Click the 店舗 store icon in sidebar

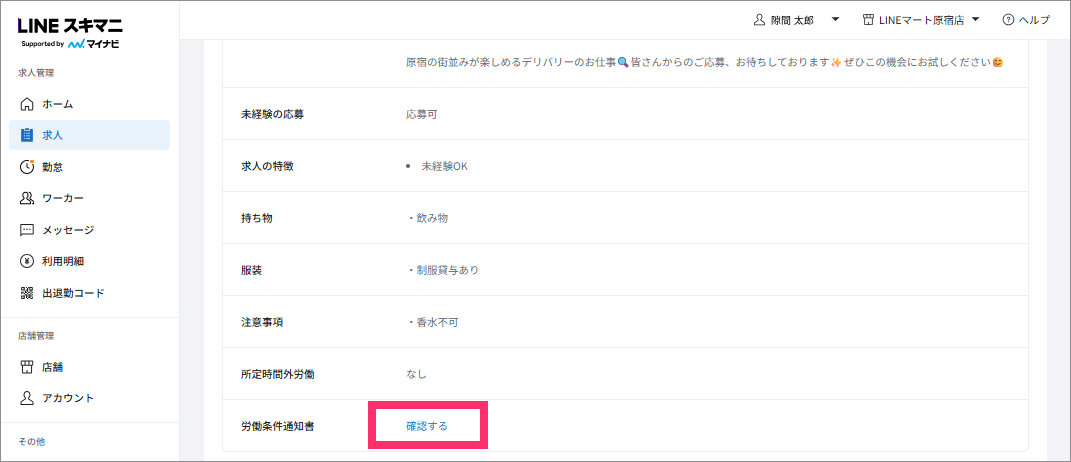[x=27, y=367]
